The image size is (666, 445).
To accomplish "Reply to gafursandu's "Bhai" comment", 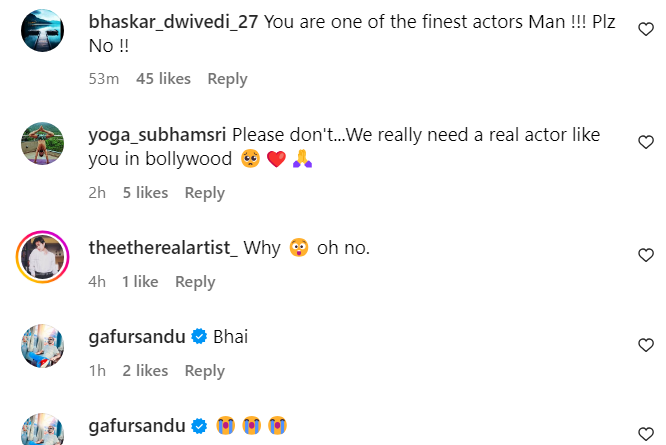I will 204,371.
